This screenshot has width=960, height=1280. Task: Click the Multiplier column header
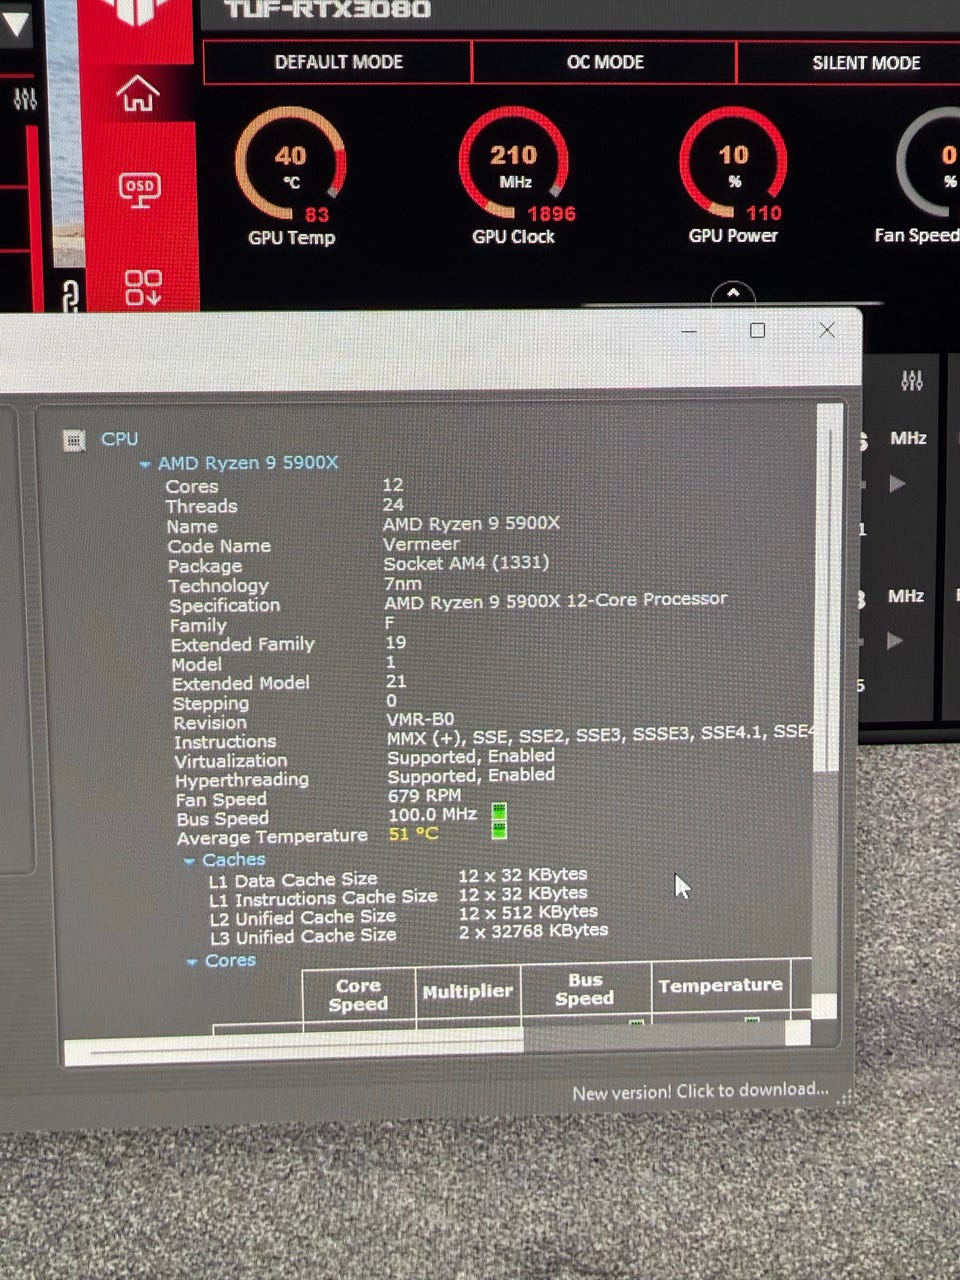pos(467,992)
